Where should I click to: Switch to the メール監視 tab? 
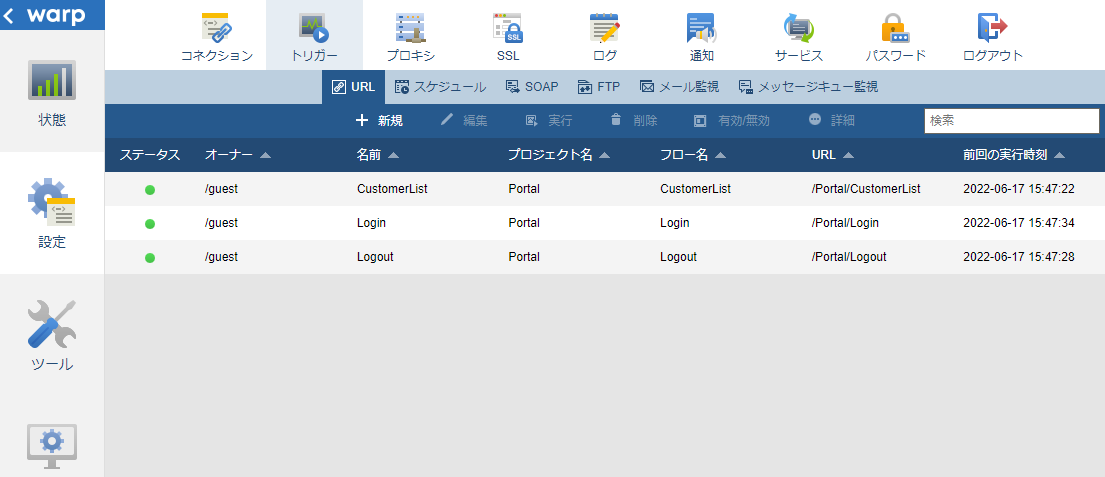click(x=679, y=87)
